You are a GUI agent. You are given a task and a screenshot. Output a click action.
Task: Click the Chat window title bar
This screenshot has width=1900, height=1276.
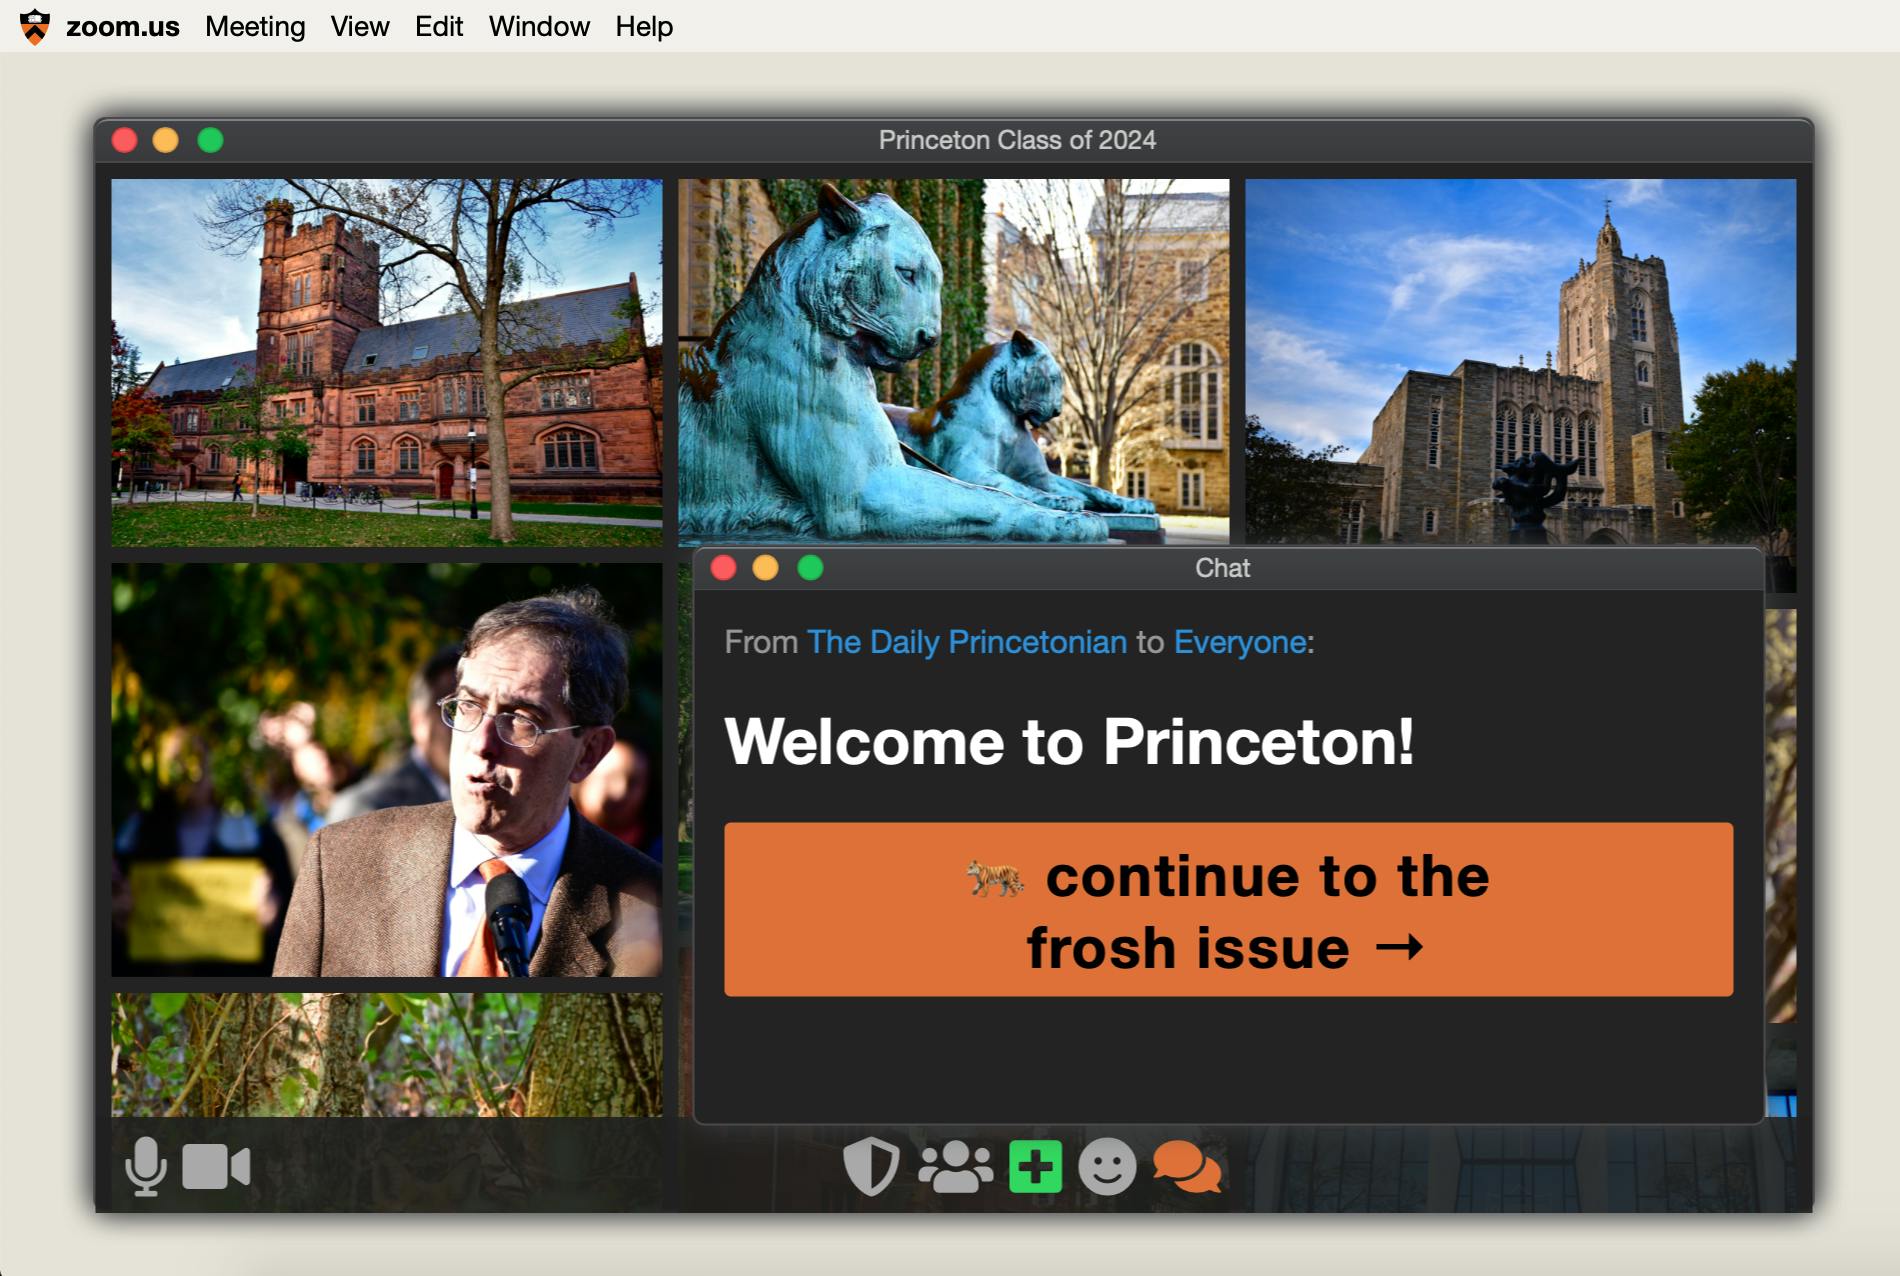tap(1222, 568)
